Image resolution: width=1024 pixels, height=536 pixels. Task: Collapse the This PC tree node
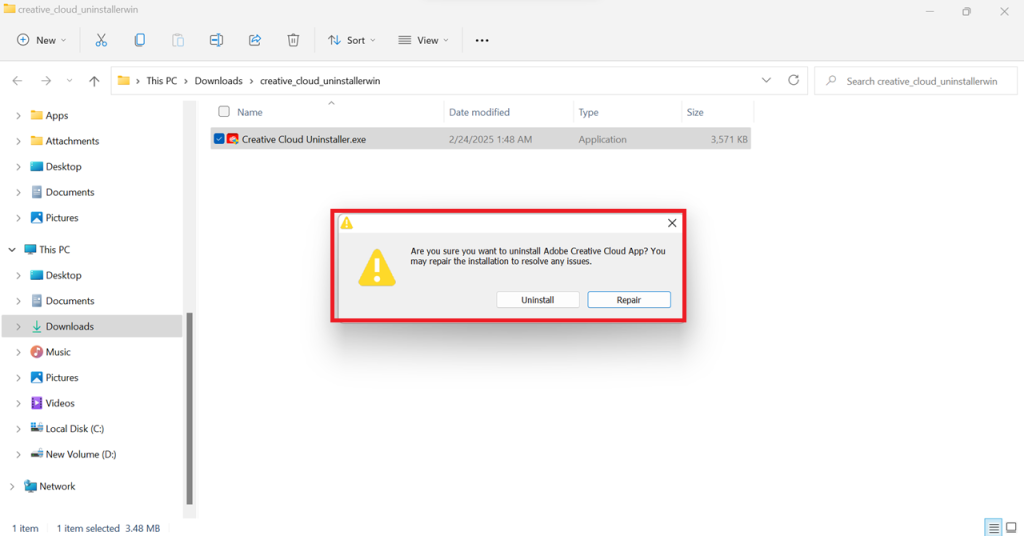(x=12, y=249)
